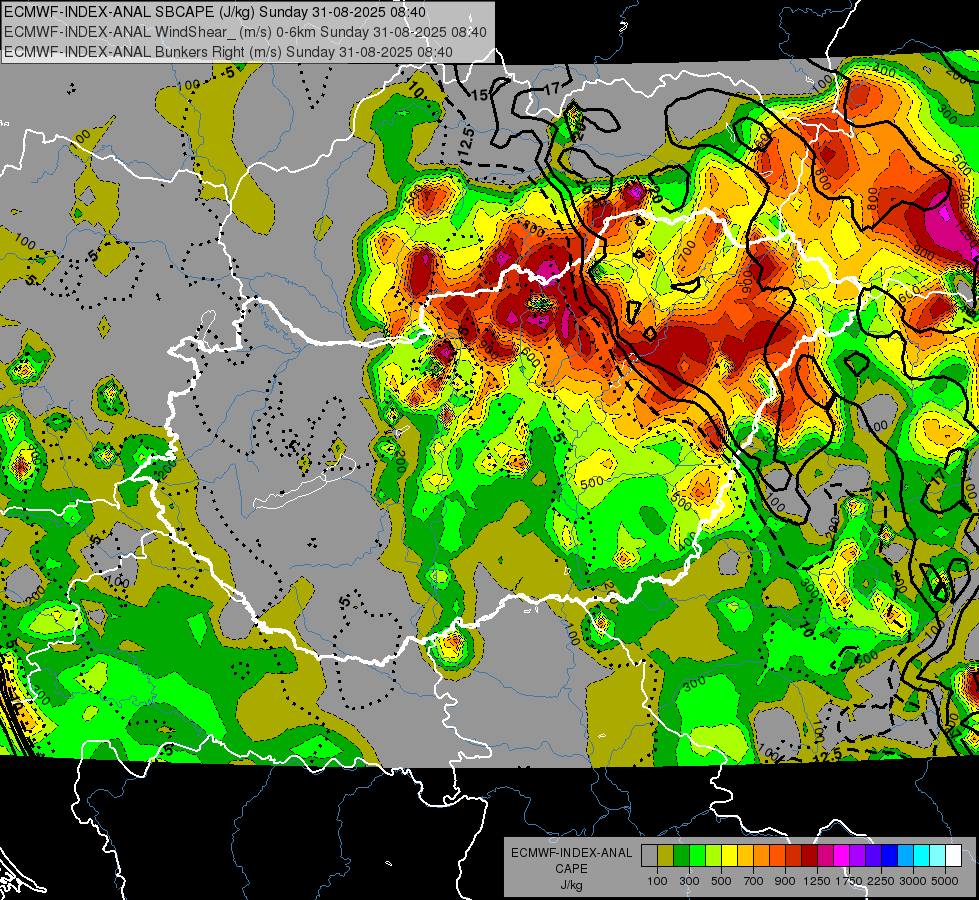Viewport: 979px width, 900px height.
Task: Click the 500 tick label in the legend
Action: click(x=721, y=881)
